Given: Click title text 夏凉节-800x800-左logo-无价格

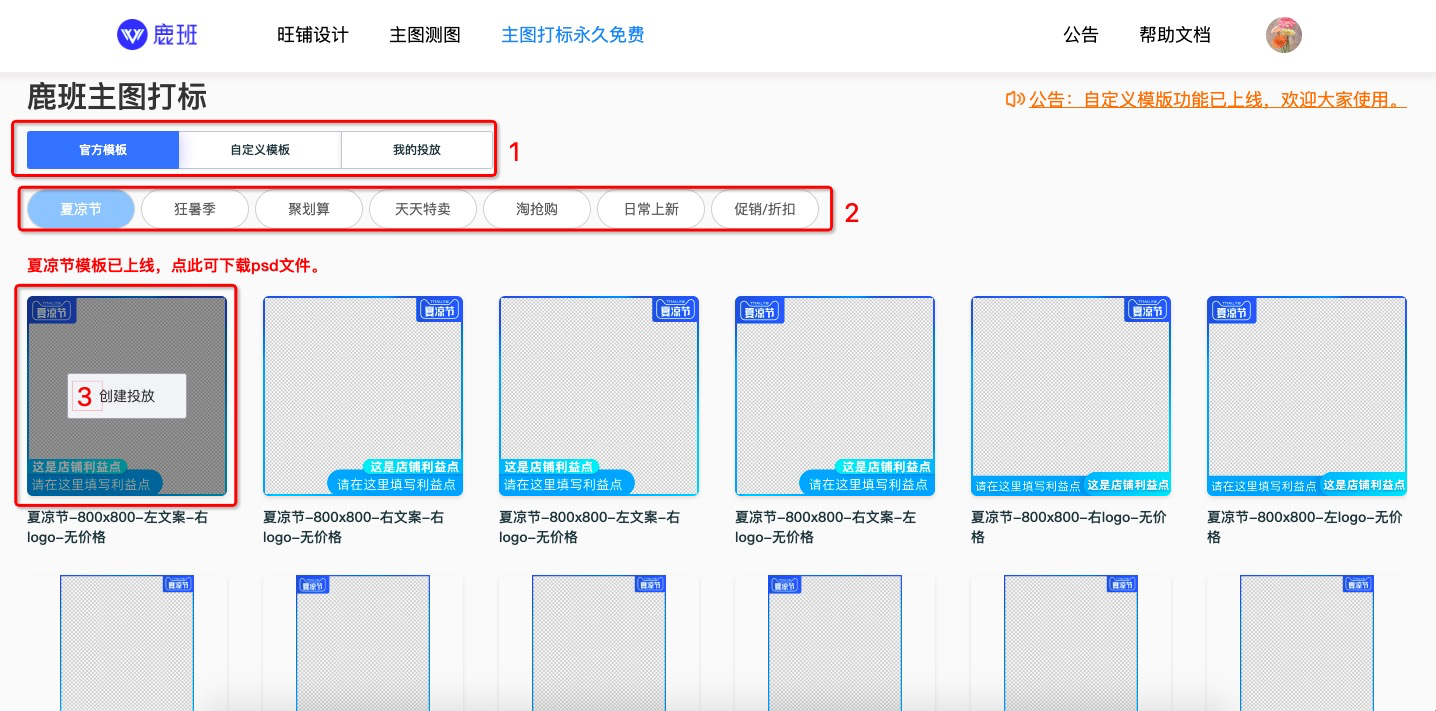Looking at the screenshot, I should (1305, 527).
